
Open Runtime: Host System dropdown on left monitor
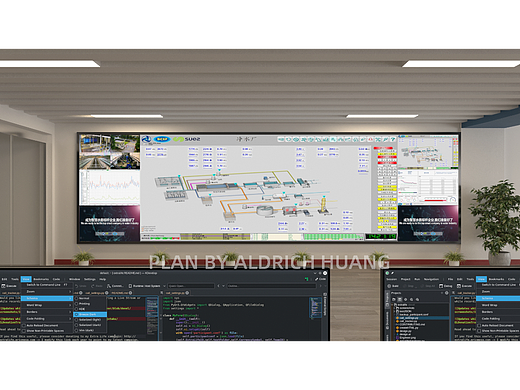(x=147, y=286)
